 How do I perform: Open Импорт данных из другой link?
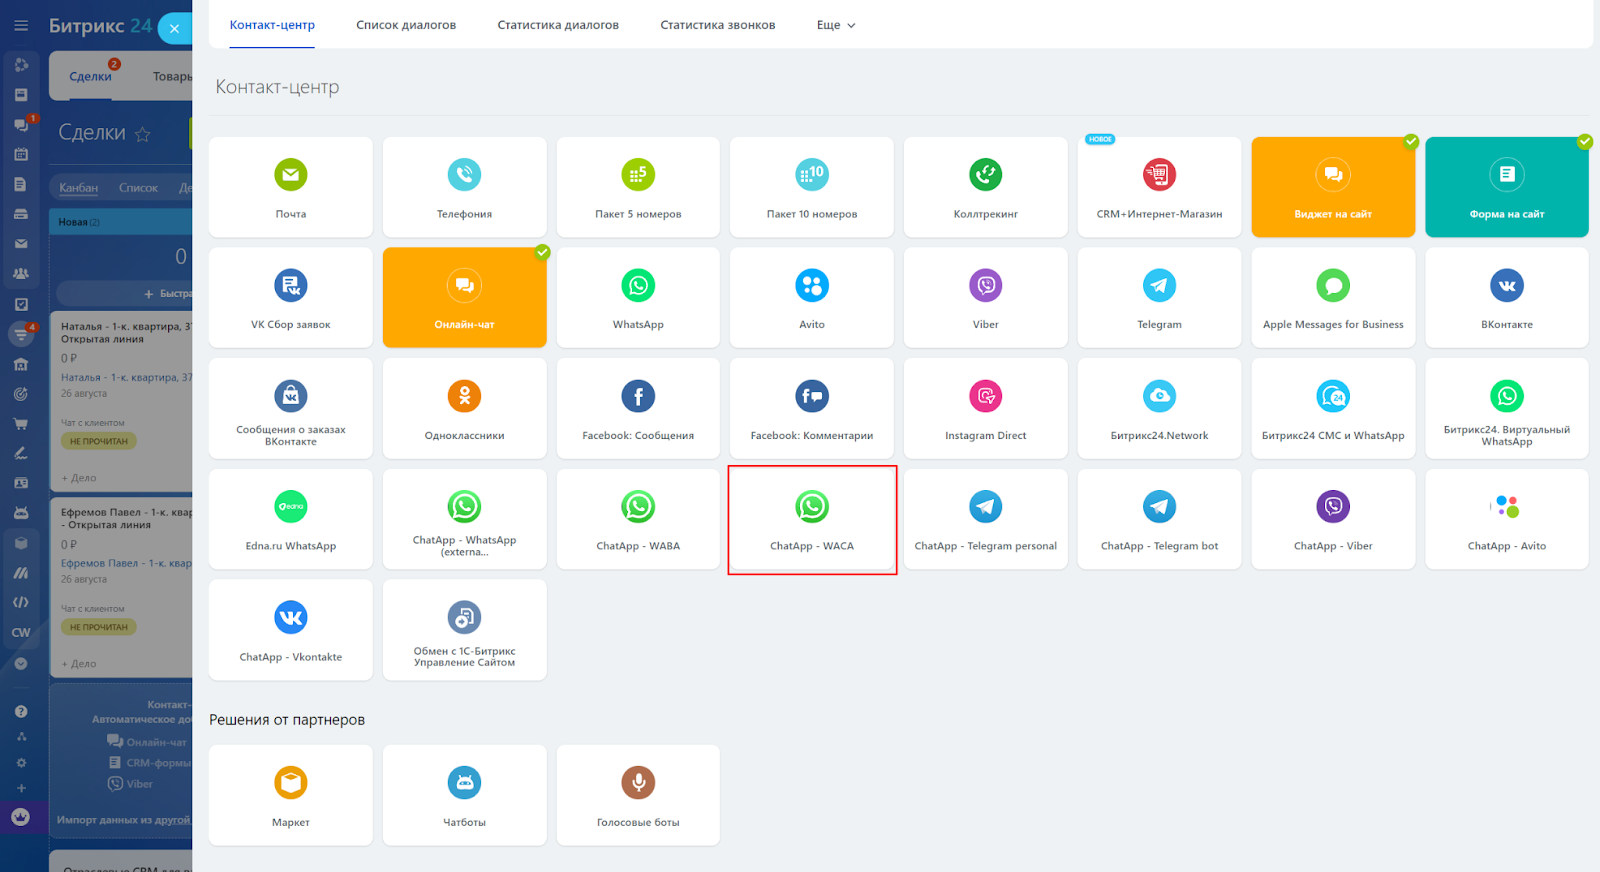tap(124, 820)
